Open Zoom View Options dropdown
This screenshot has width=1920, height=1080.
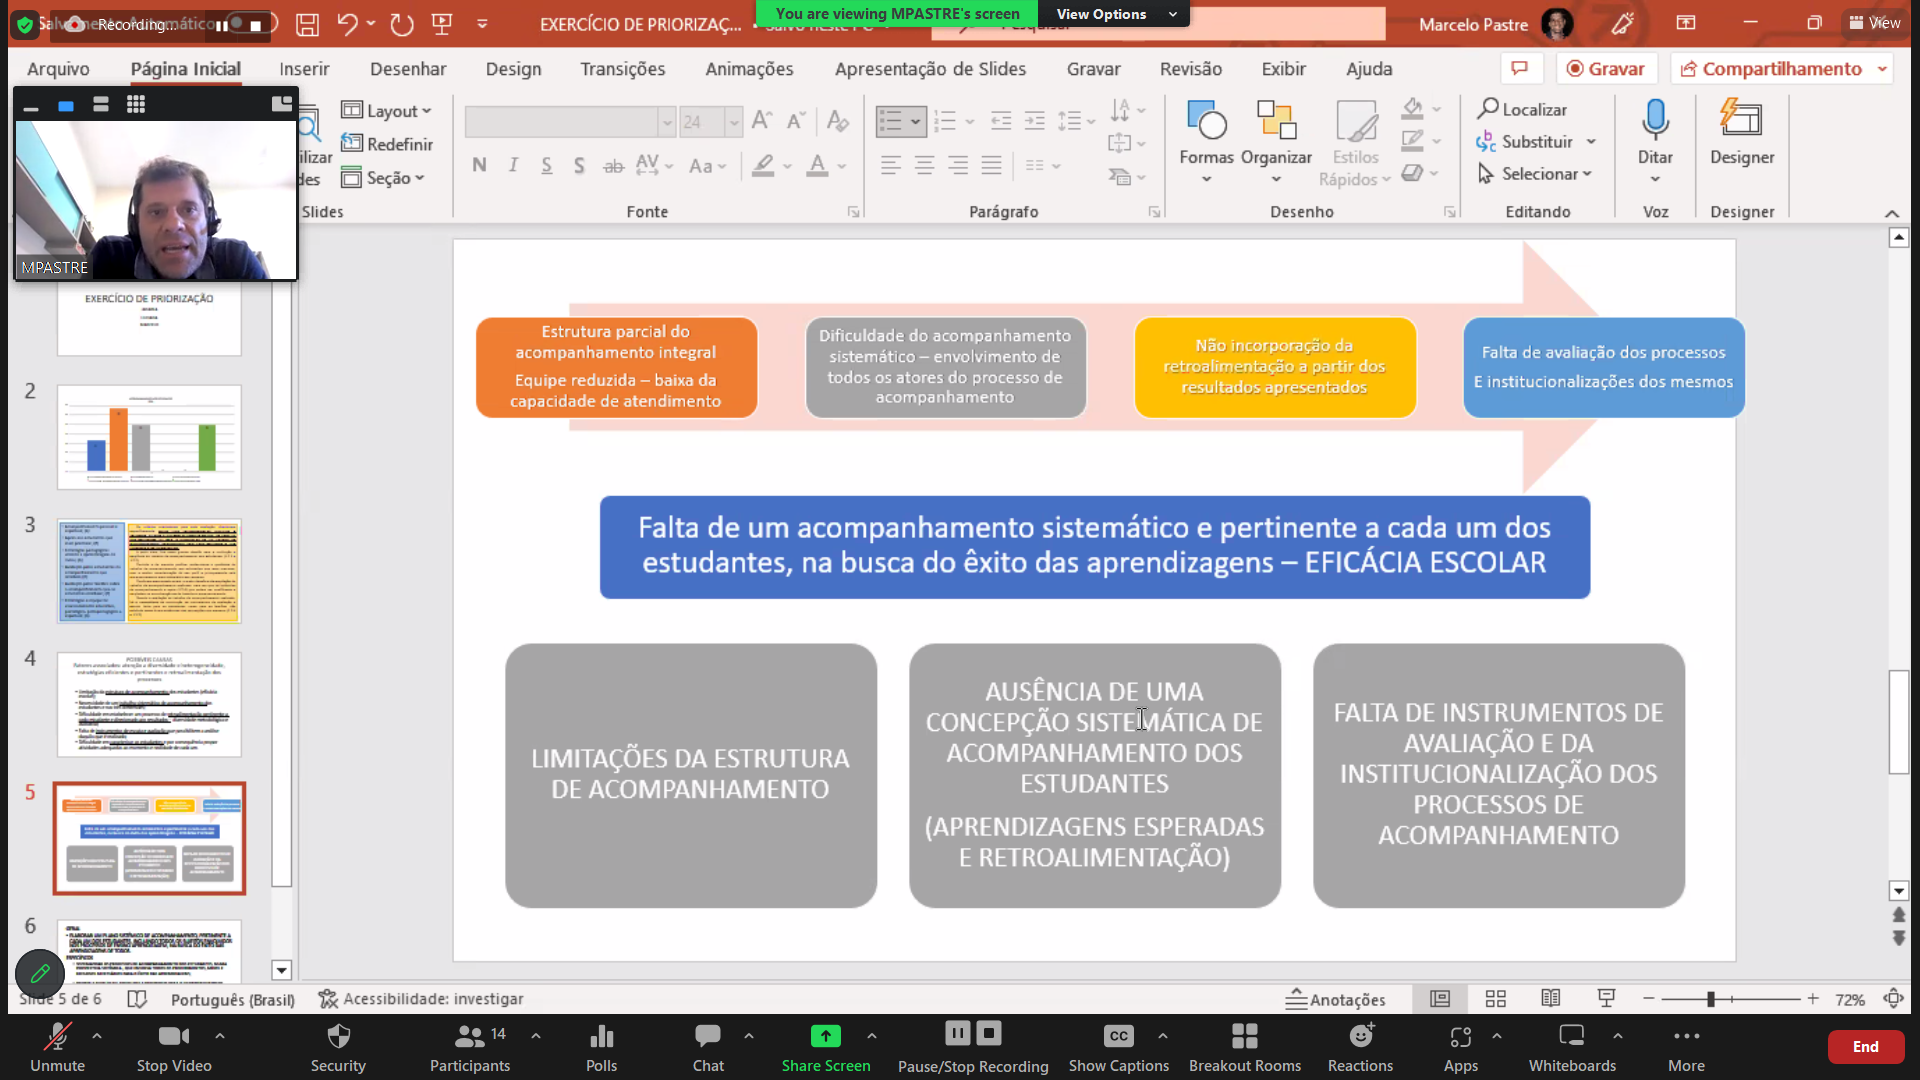point(1114,14)
